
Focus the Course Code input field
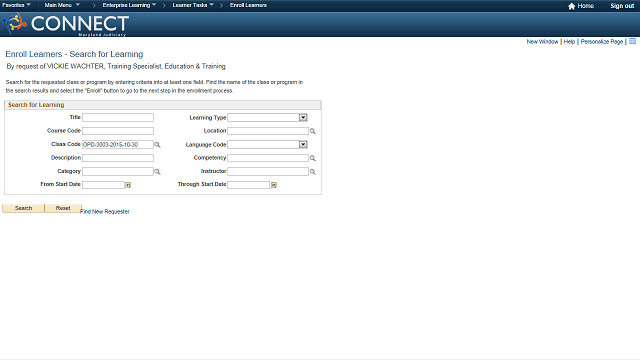(x=118, y=131)
